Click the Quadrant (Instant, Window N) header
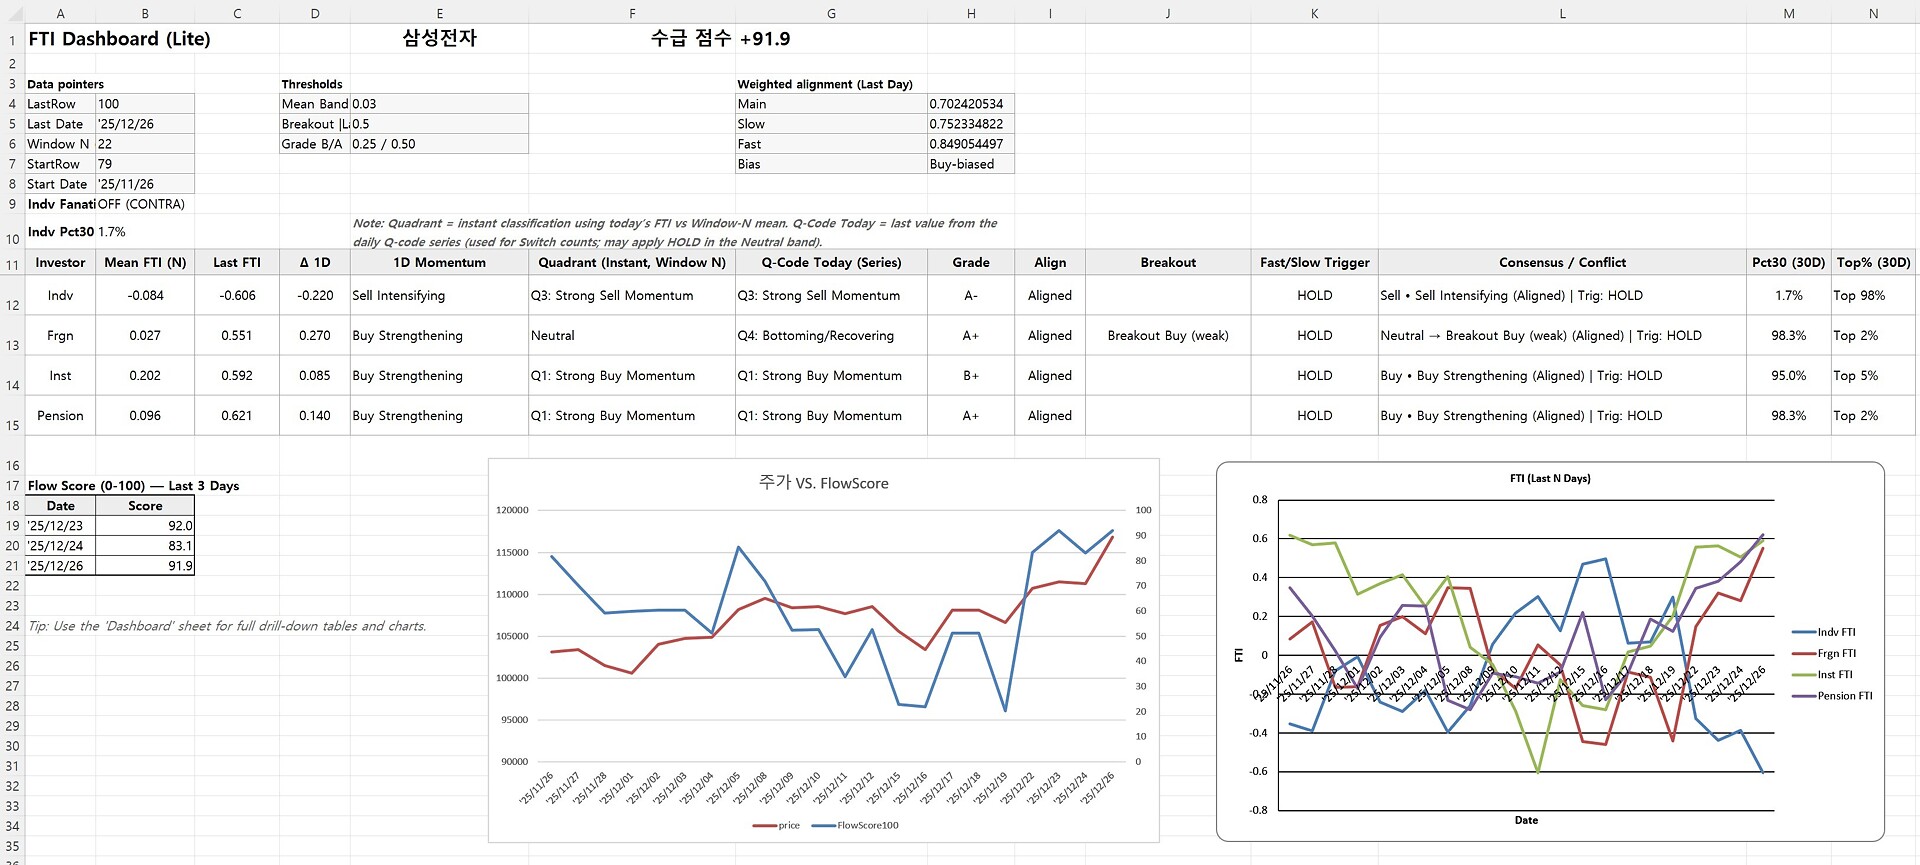This screenshot has width=1920, height=865. 631,262
